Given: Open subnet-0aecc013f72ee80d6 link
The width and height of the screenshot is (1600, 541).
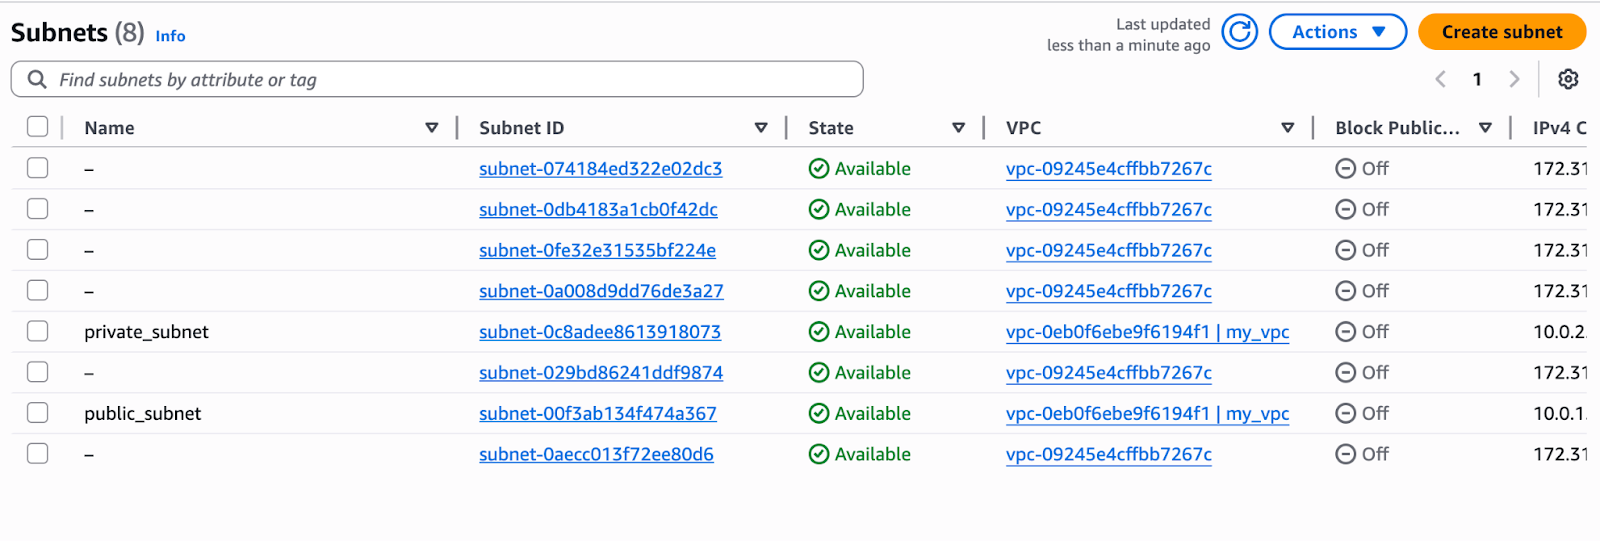Looking at the screenshot, I should pyautogui.click(x=596, y=454).
